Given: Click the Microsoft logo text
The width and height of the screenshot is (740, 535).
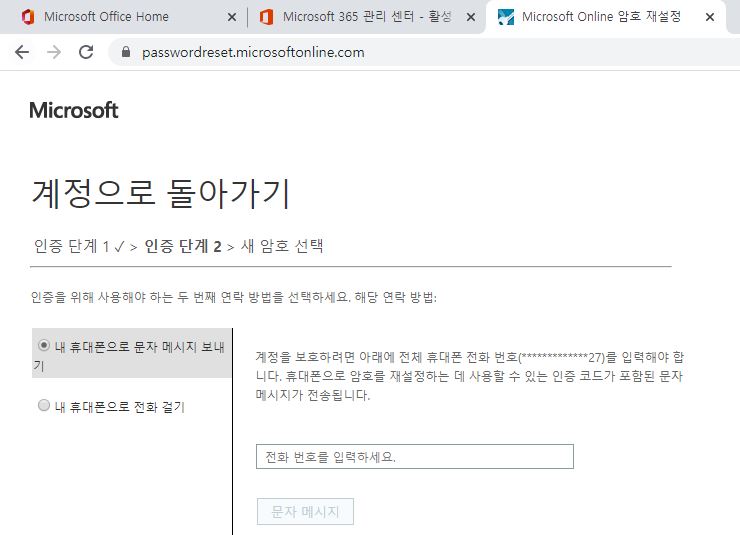Looking at the screenshot, I should click(74, 110).
